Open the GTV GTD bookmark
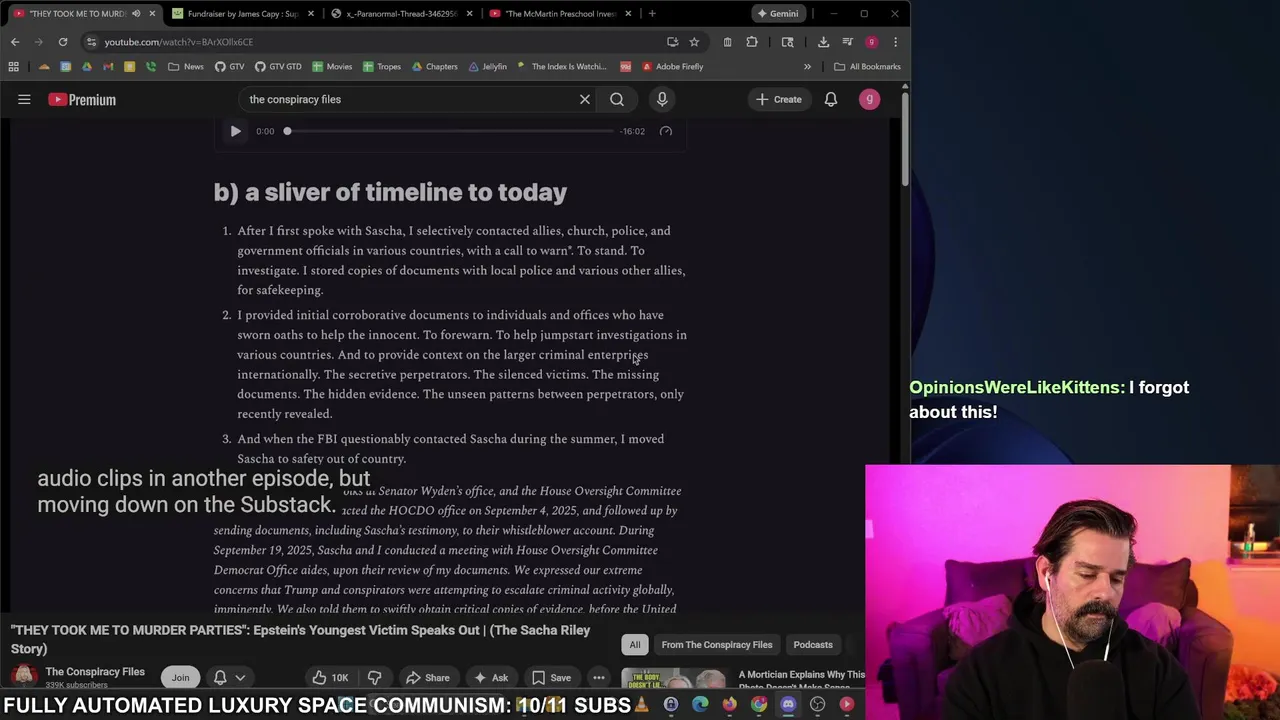 tap(278, 67)
